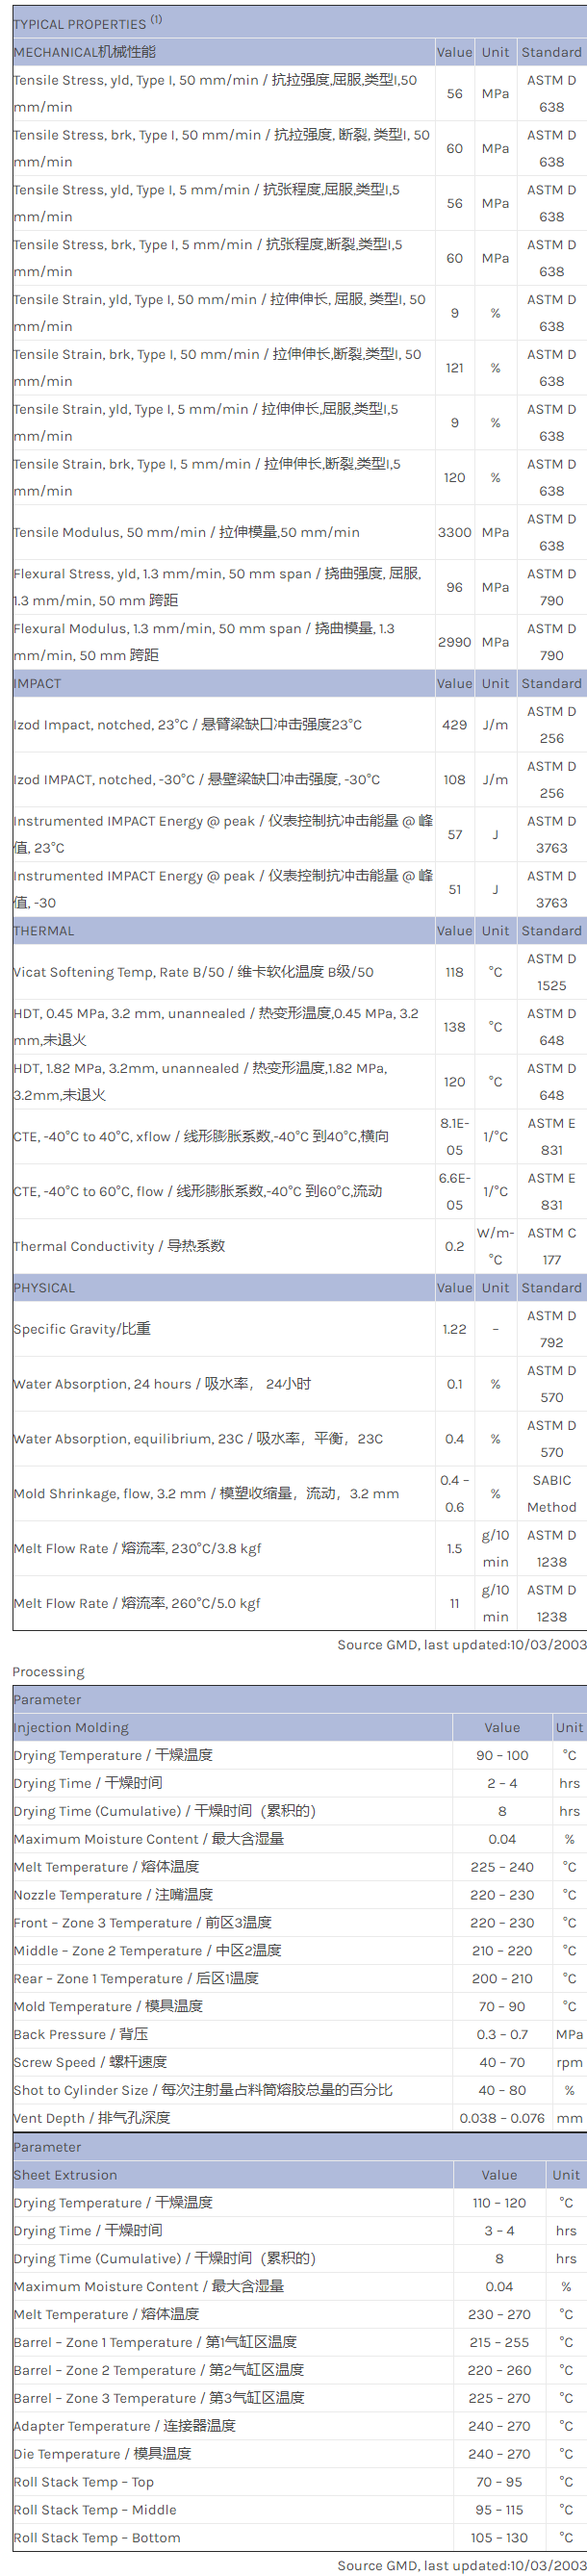
Task: Click the Specific Gravity property label
Action: (x=82, y=1329)
